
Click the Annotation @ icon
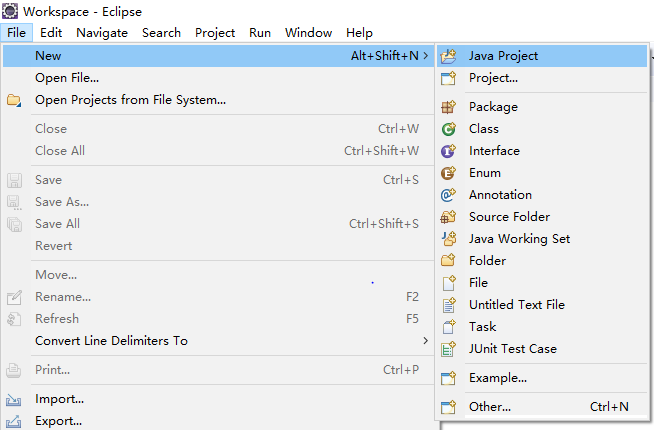point(448,195)
